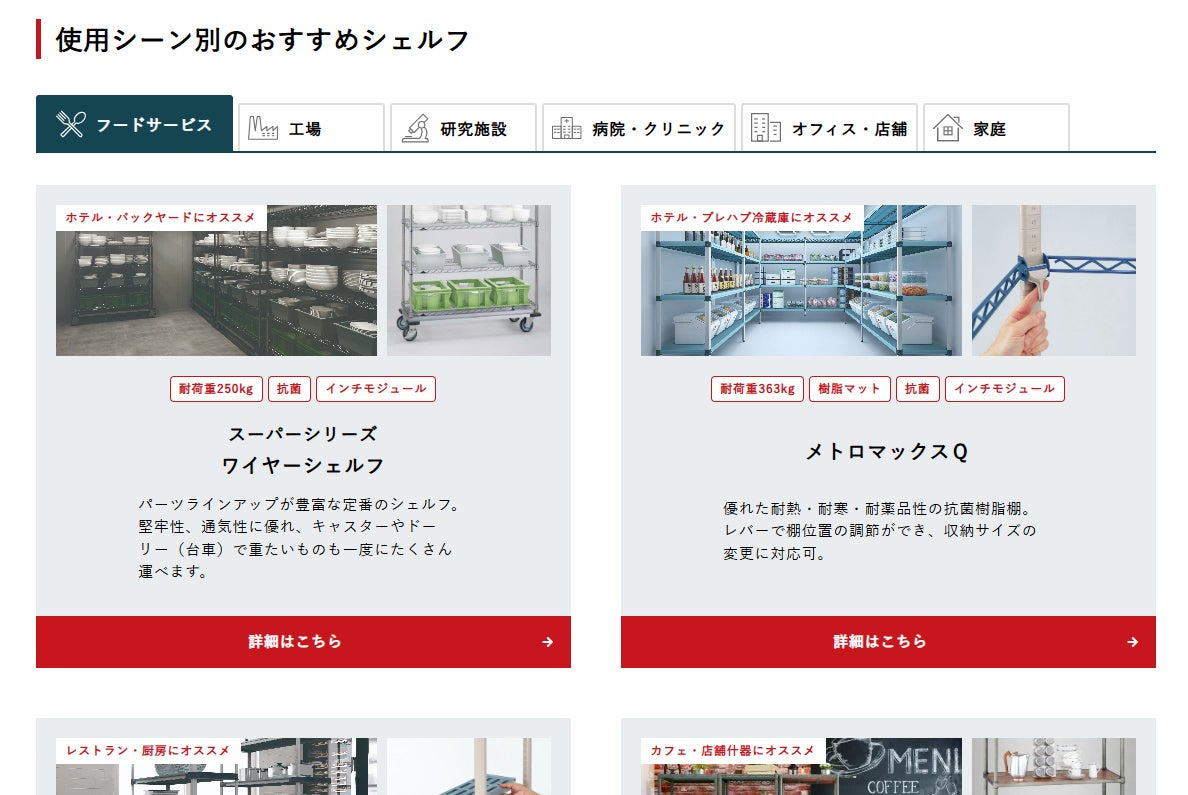This screenshot has height=795, width=1188.
Task: Switch to the 工場 tab
Action: click(x=311, y=128)
